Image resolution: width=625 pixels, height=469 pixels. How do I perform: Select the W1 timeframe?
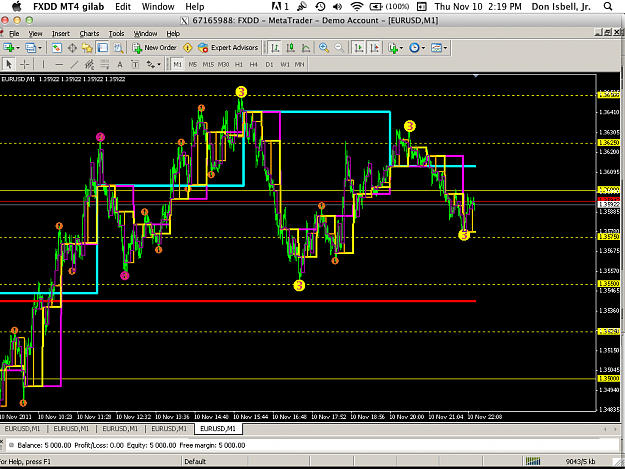tap(285, 64)
